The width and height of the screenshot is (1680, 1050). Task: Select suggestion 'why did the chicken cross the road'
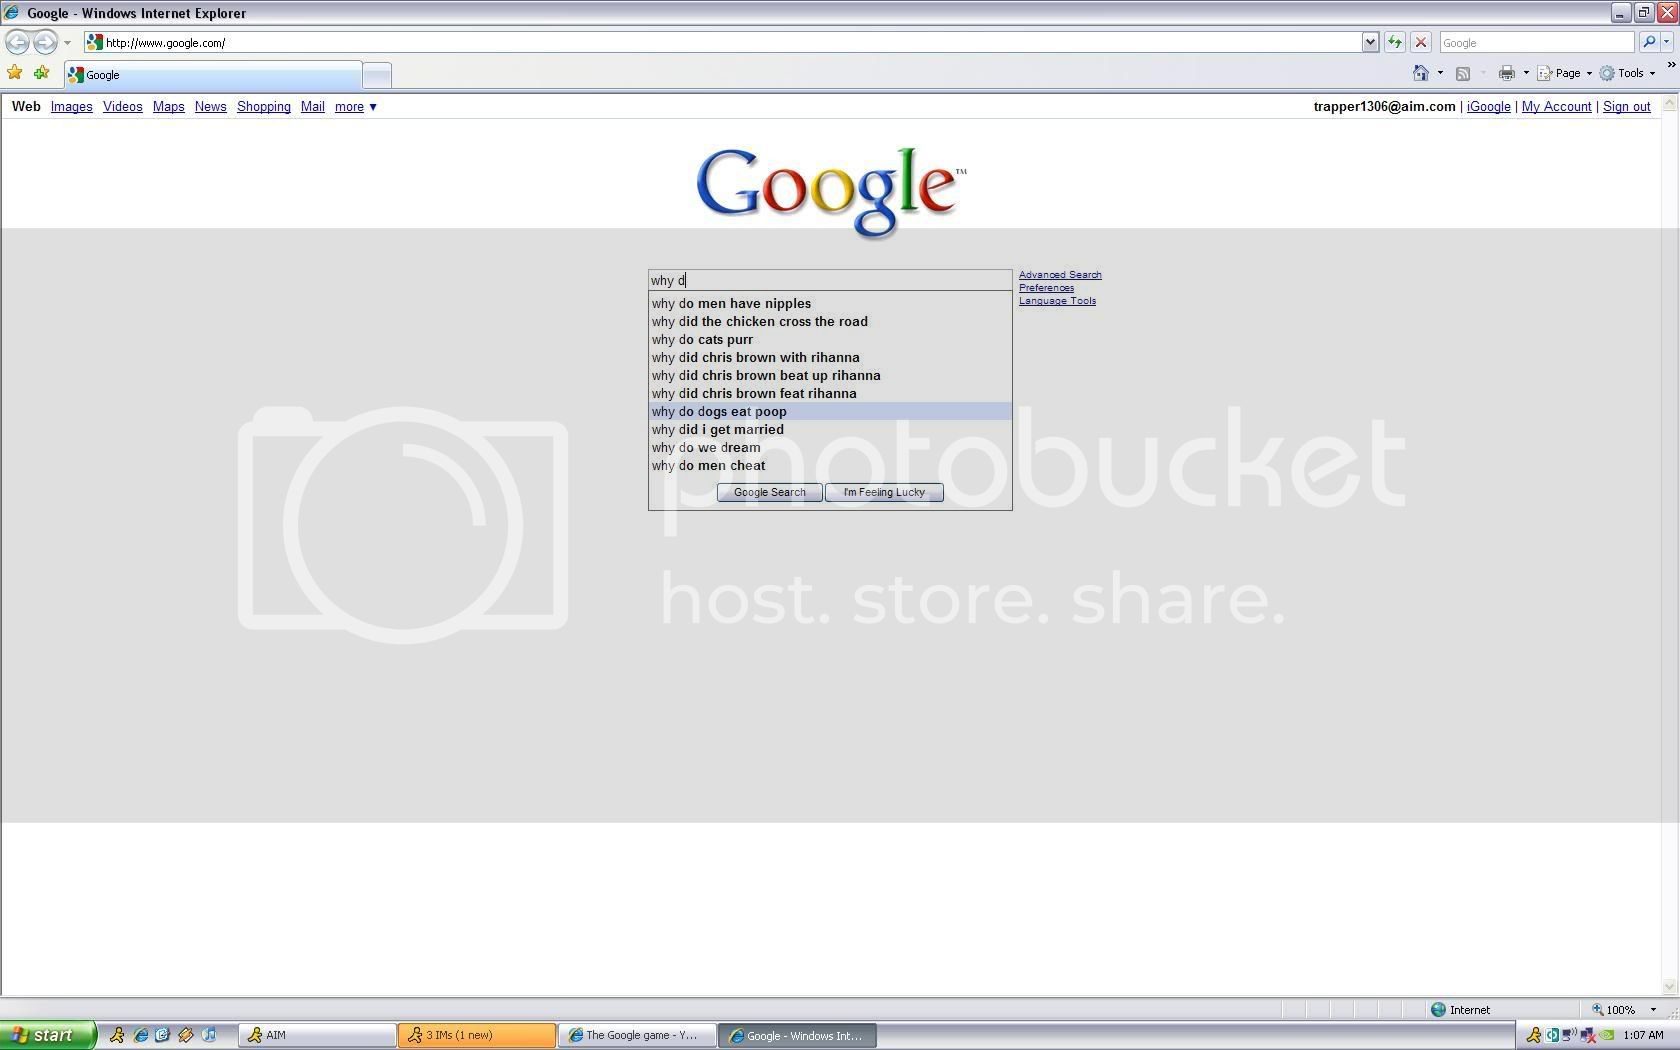(830, 322)
